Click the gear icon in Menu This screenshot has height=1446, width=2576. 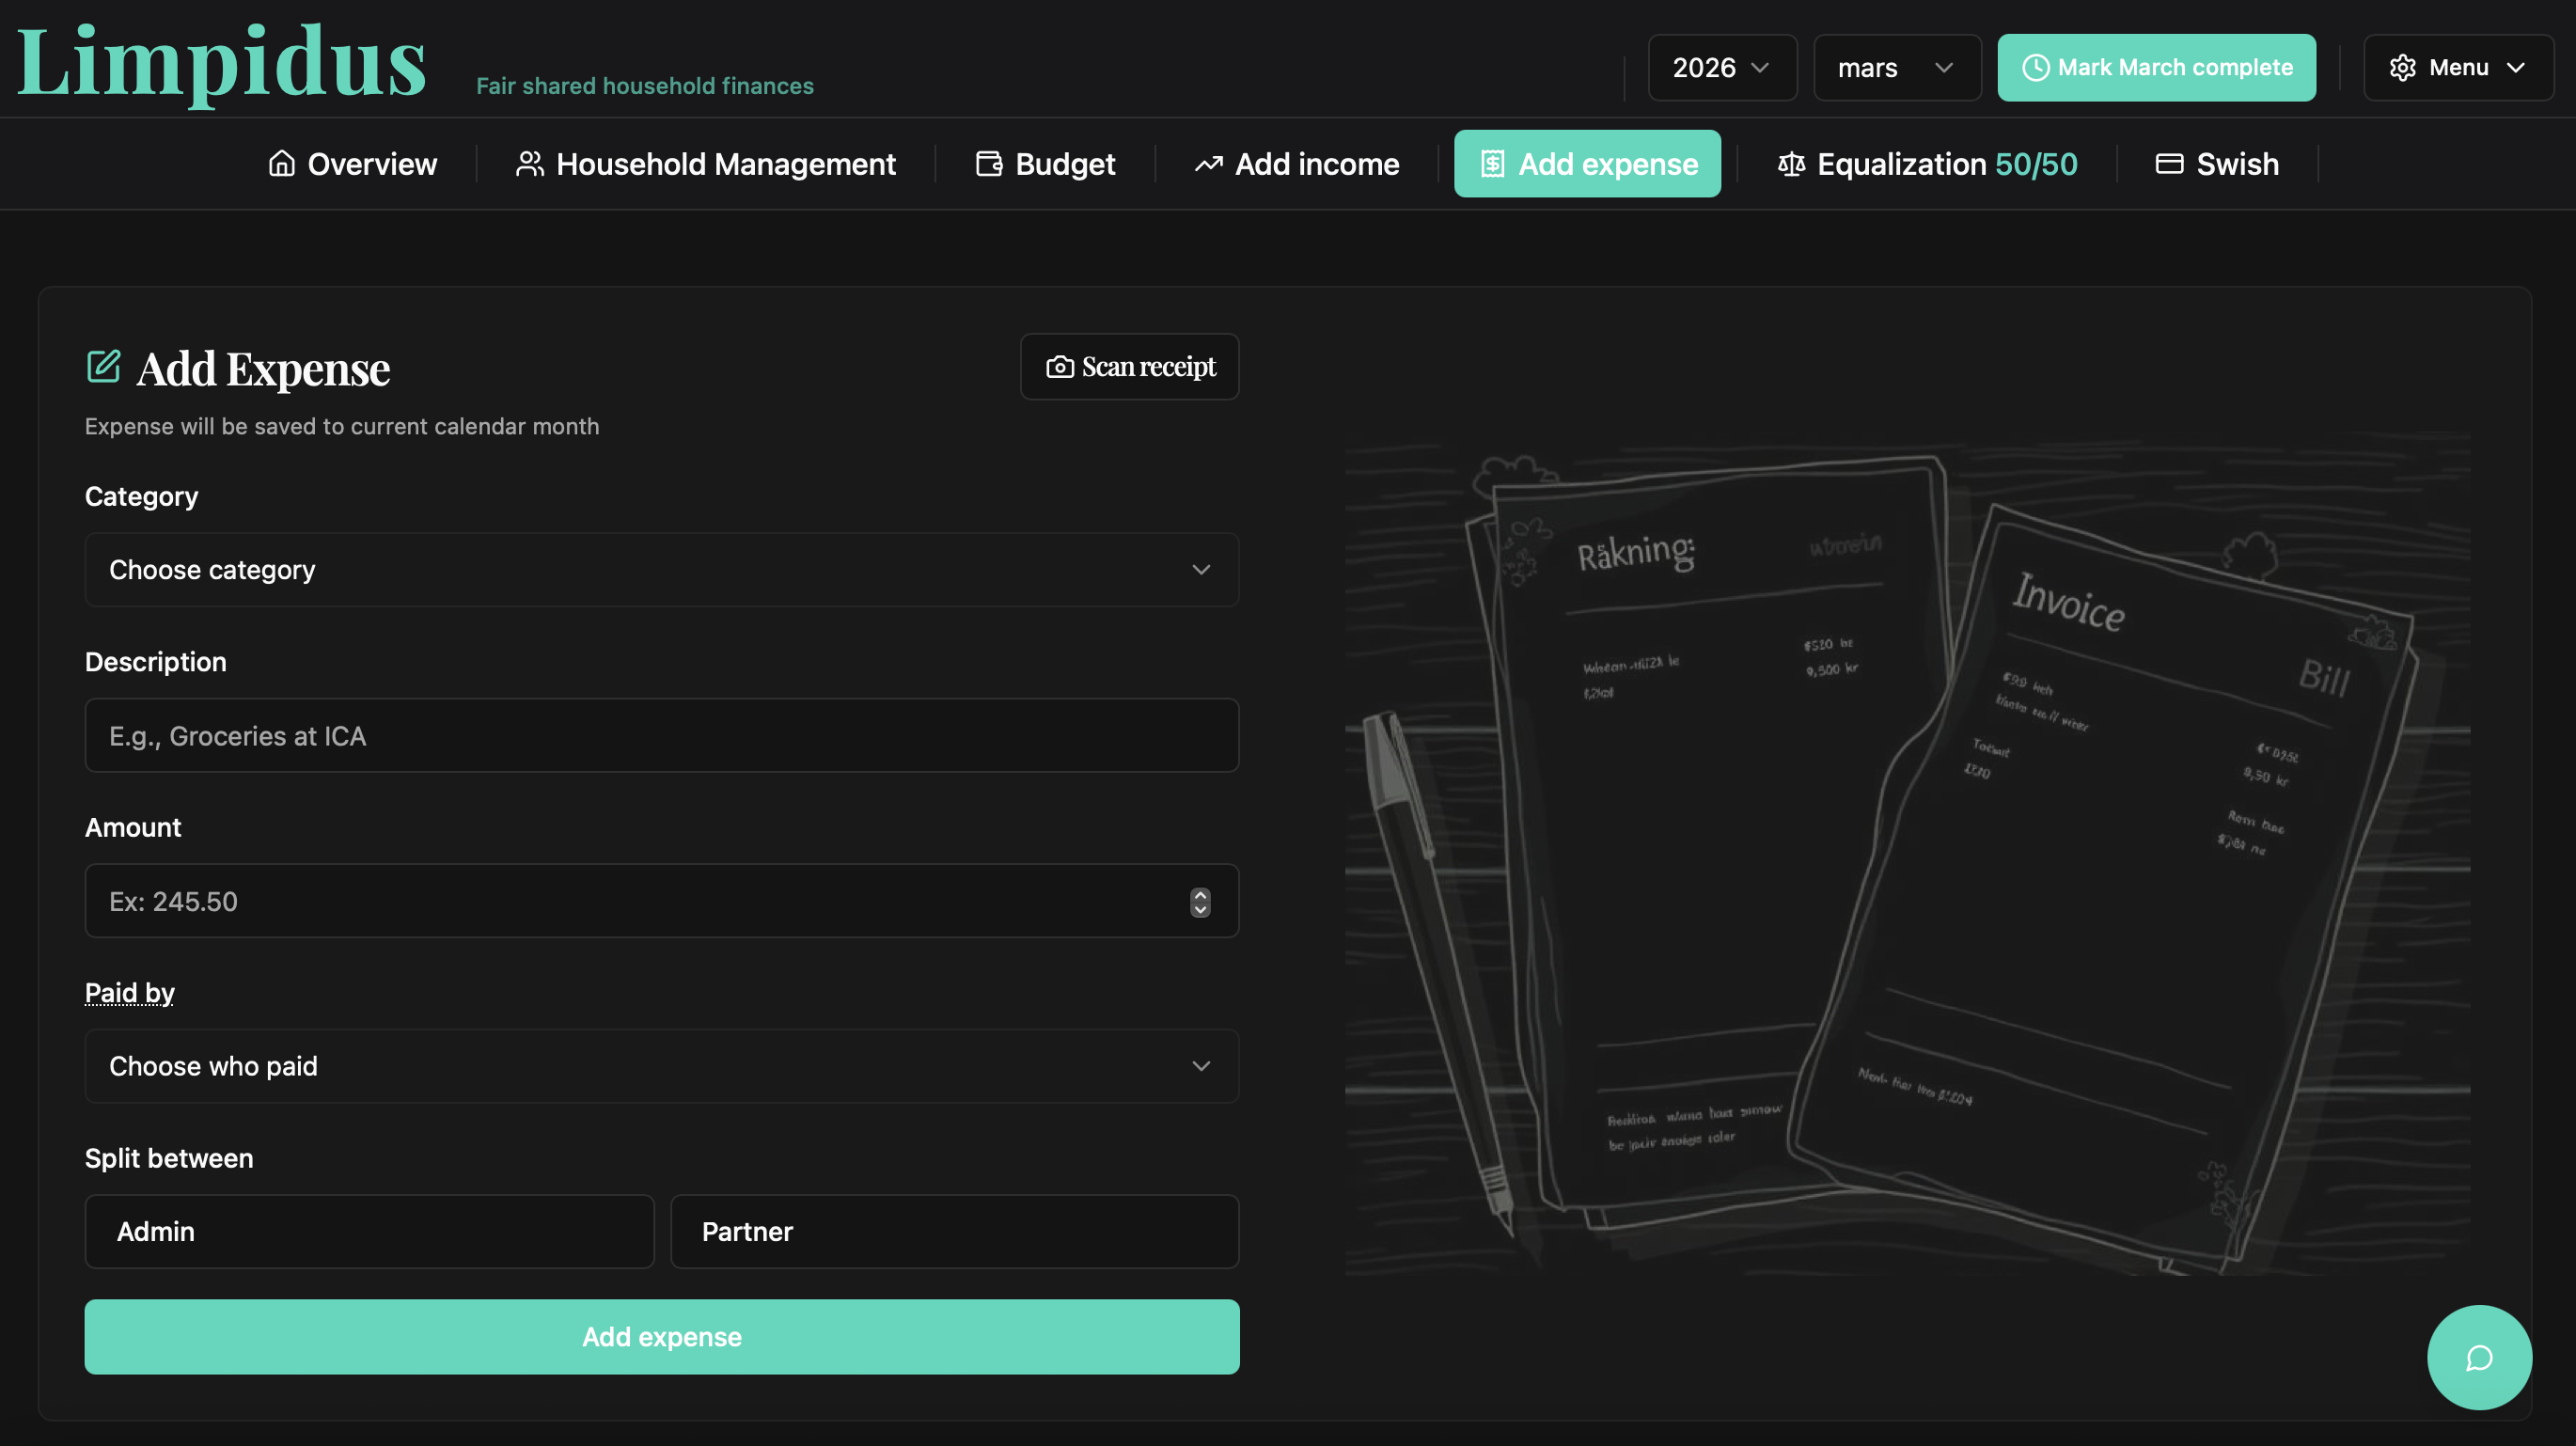2402,68
